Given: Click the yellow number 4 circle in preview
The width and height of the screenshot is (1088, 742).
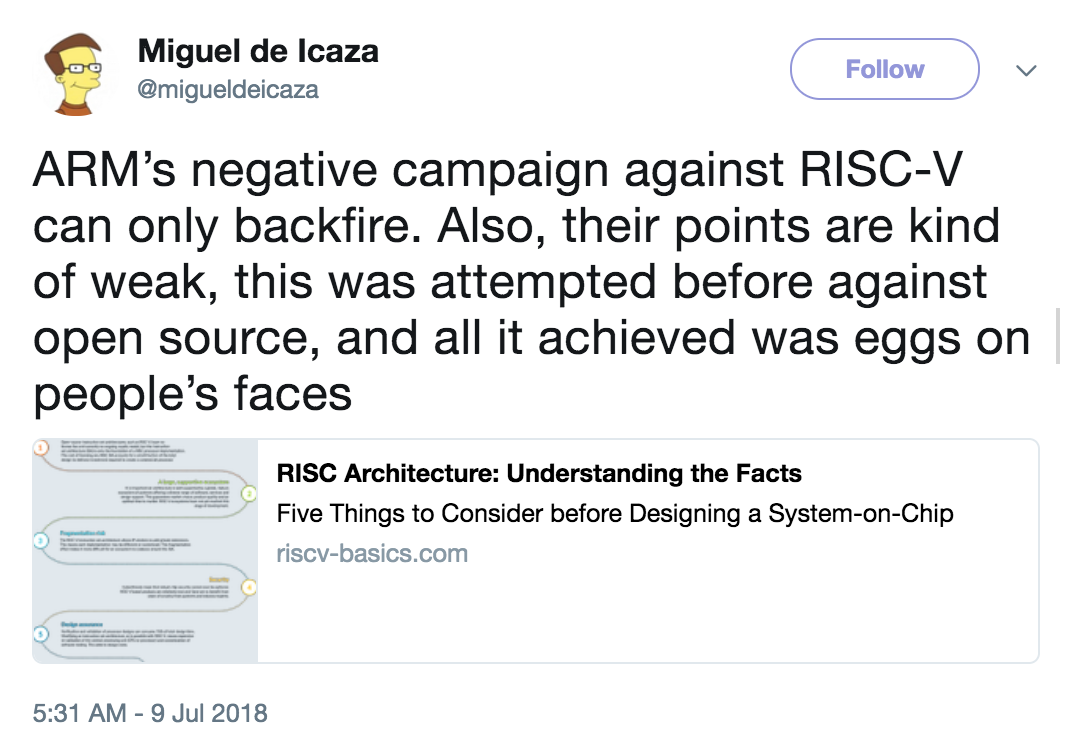Looking at the screenshot, I should click(250, 588).
